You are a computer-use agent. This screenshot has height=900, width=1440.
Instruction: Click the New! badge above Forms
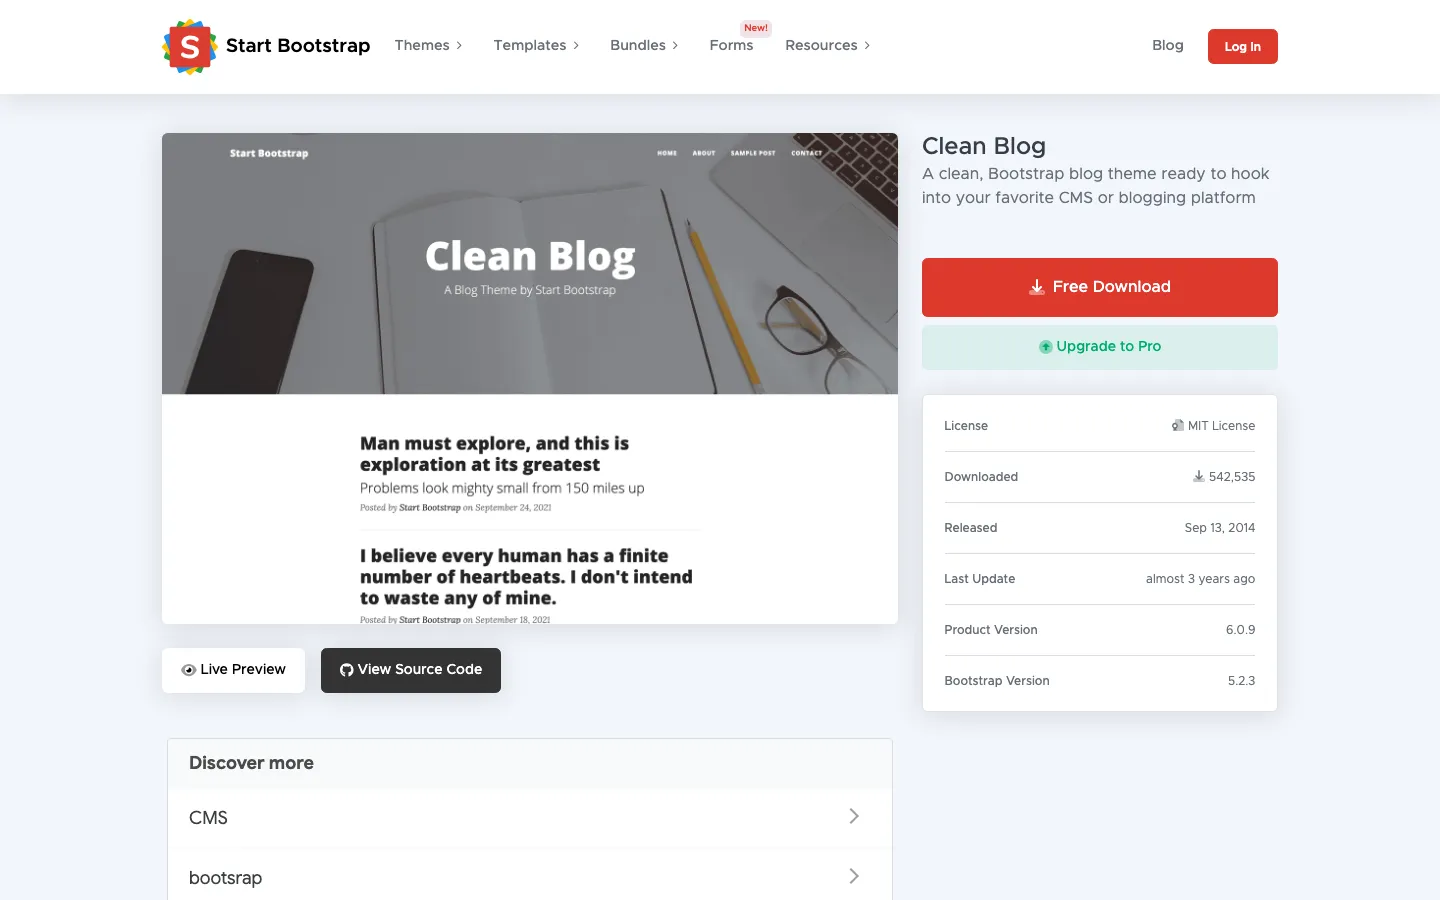click(x=756, y=28)
